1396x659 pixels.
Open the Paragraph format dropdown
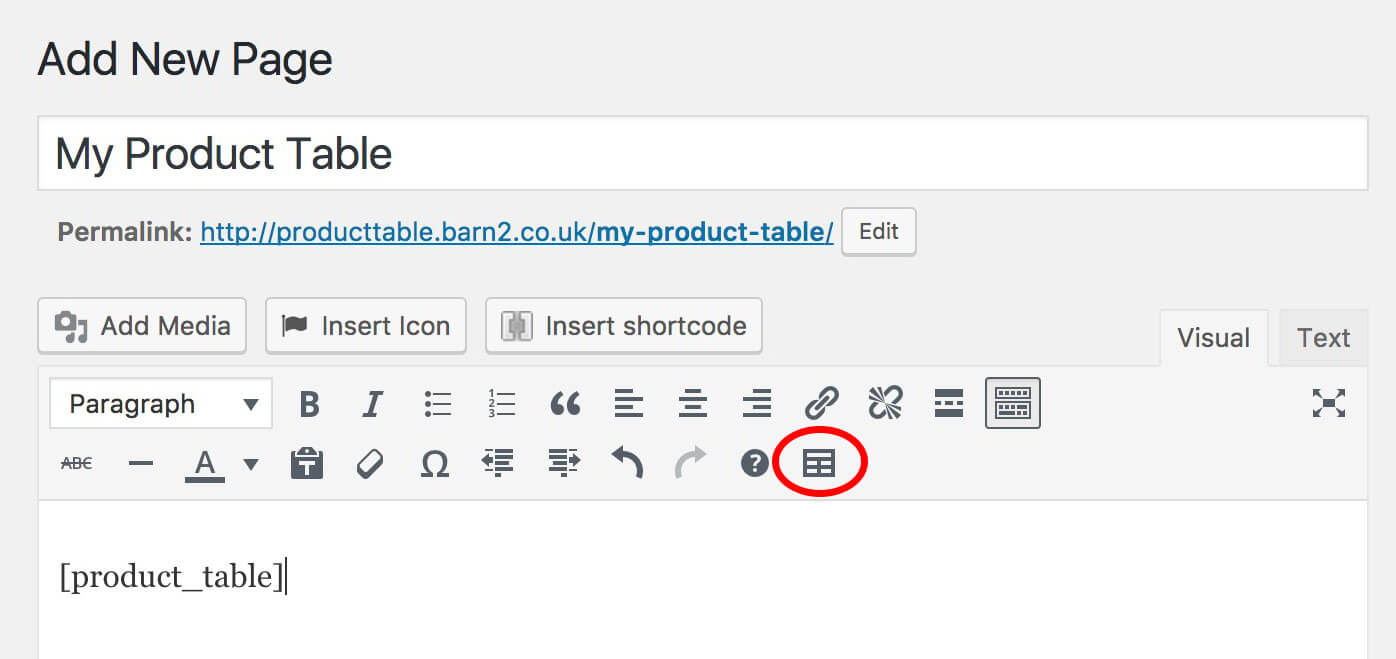(x=160, y=404)
